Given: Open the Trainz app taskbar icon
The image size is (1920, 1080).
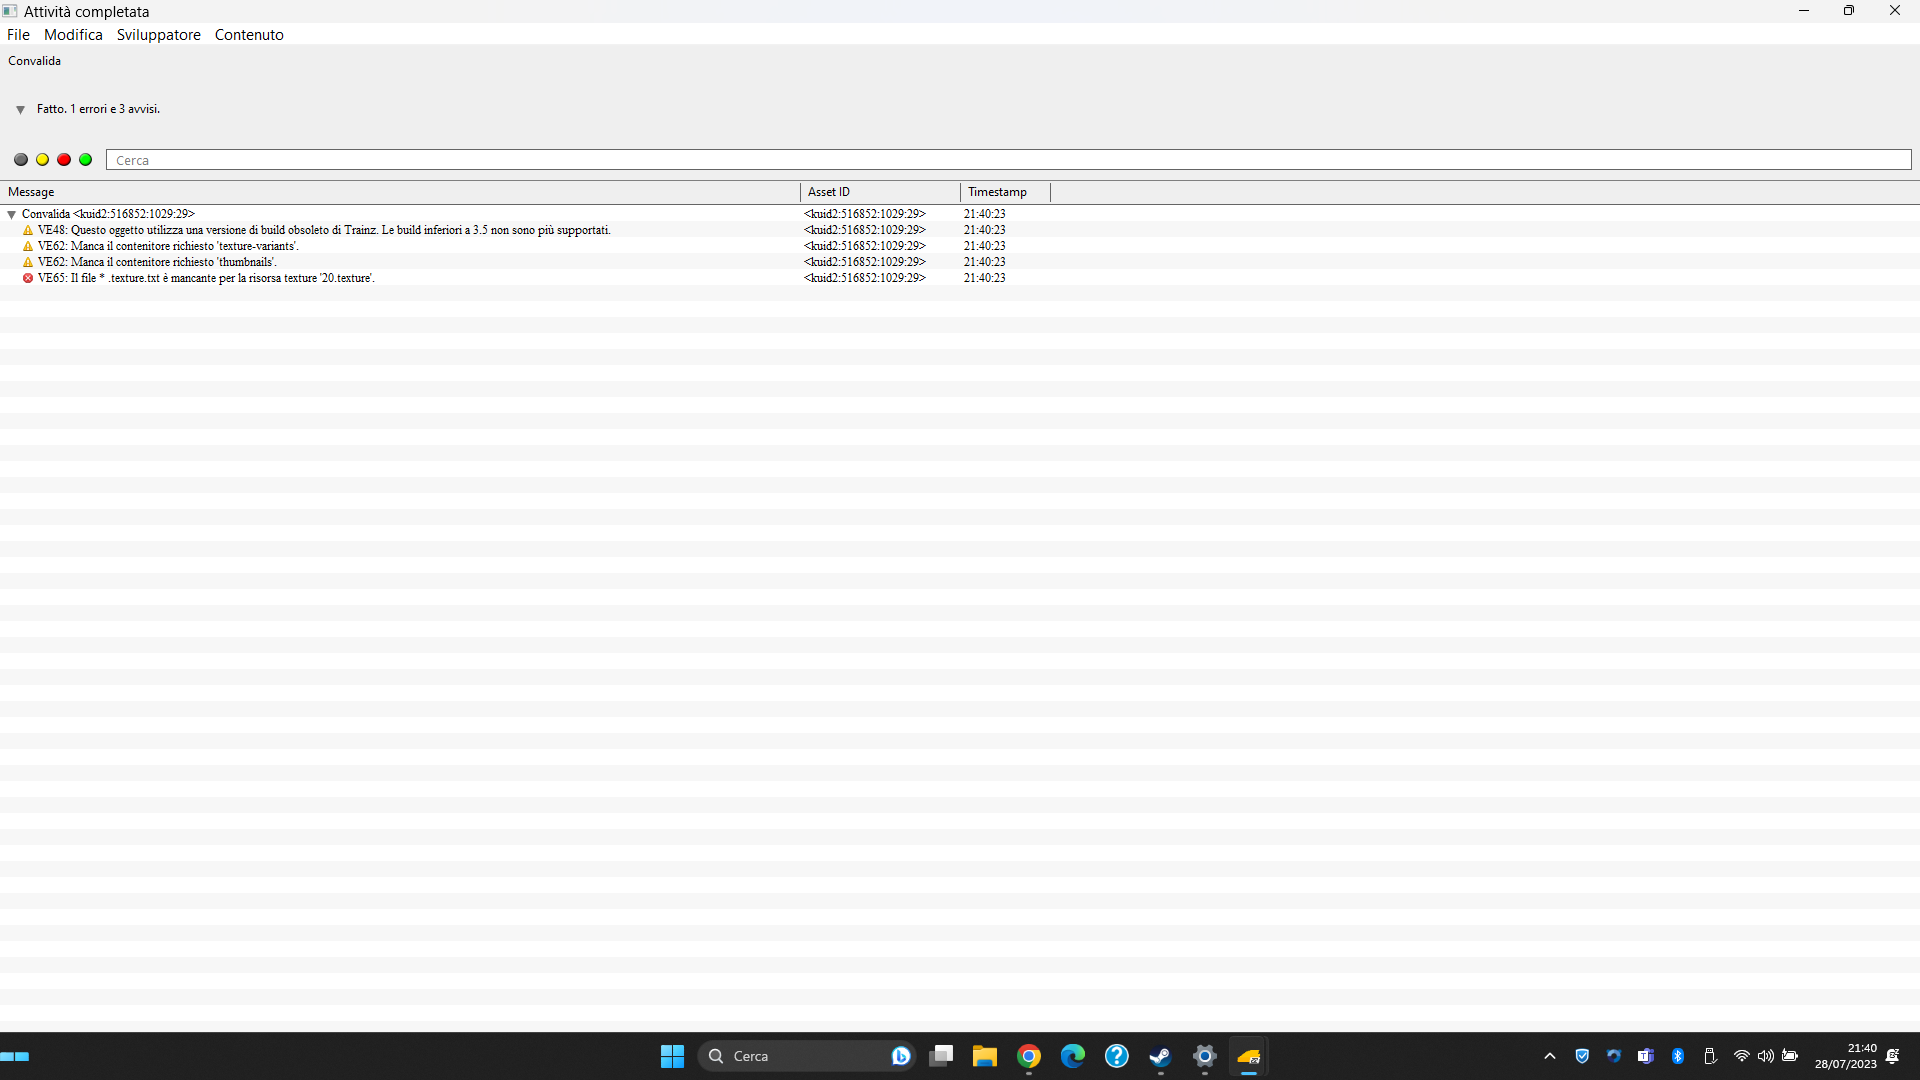Looking at the screenshot, I should [1248, 1056].
